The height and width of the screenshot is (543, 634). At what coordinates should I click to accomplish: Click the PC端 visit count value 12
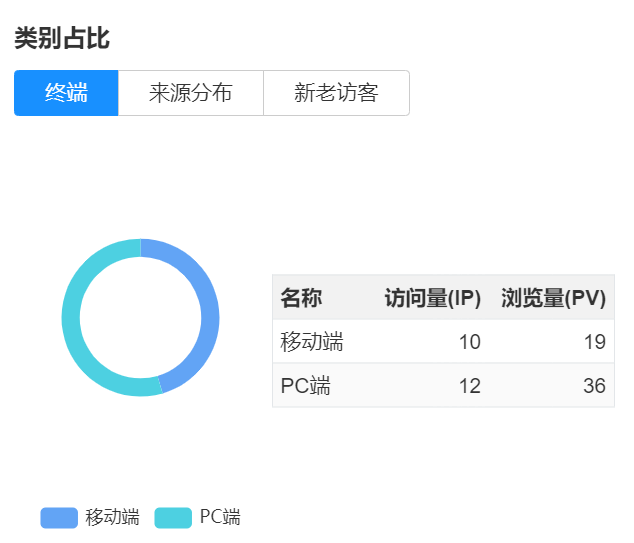tap(469, 386)
